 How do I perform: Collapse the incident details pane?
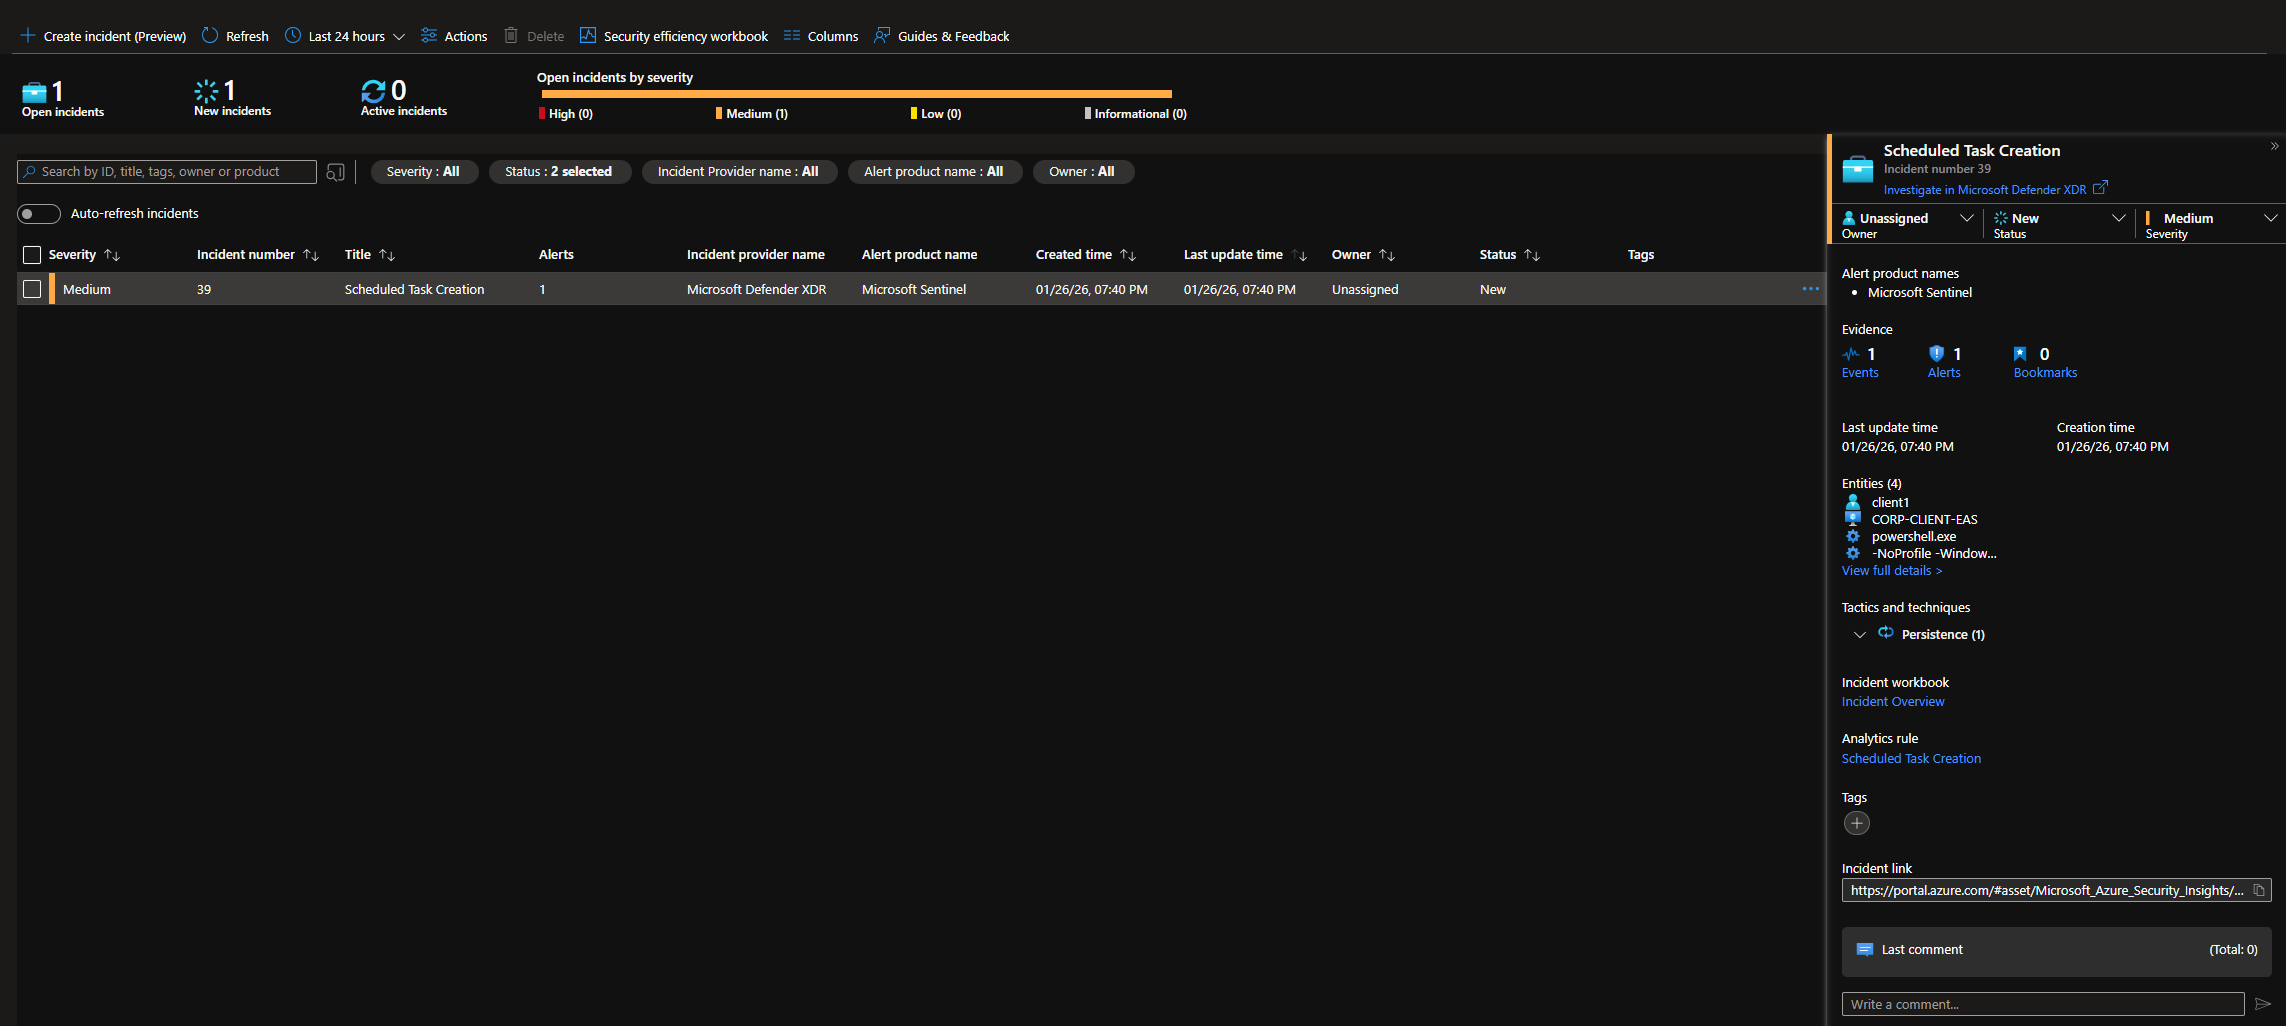click(x=2274, y=146)
